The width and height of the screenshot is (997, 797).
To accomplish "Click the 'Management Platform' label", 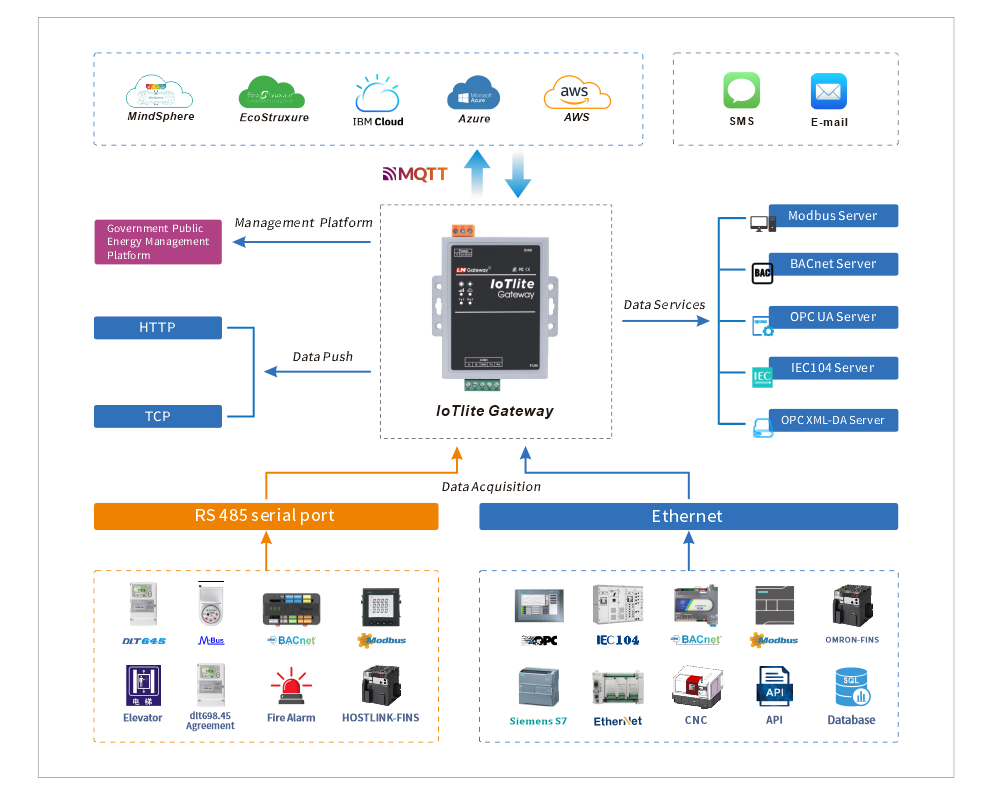I will click(x=303, y=223).
